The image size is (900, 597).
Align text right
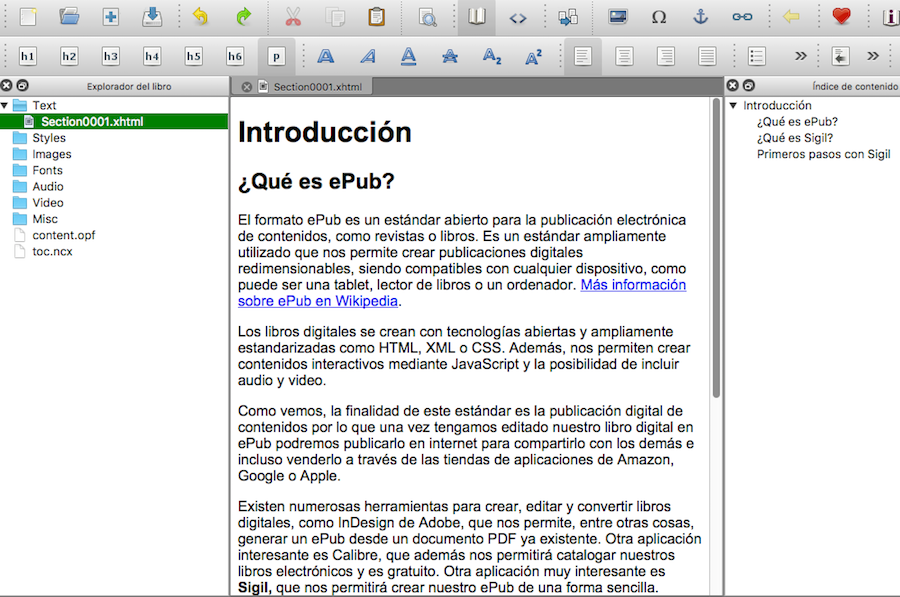pyautogui.click(x=666, y=56)
